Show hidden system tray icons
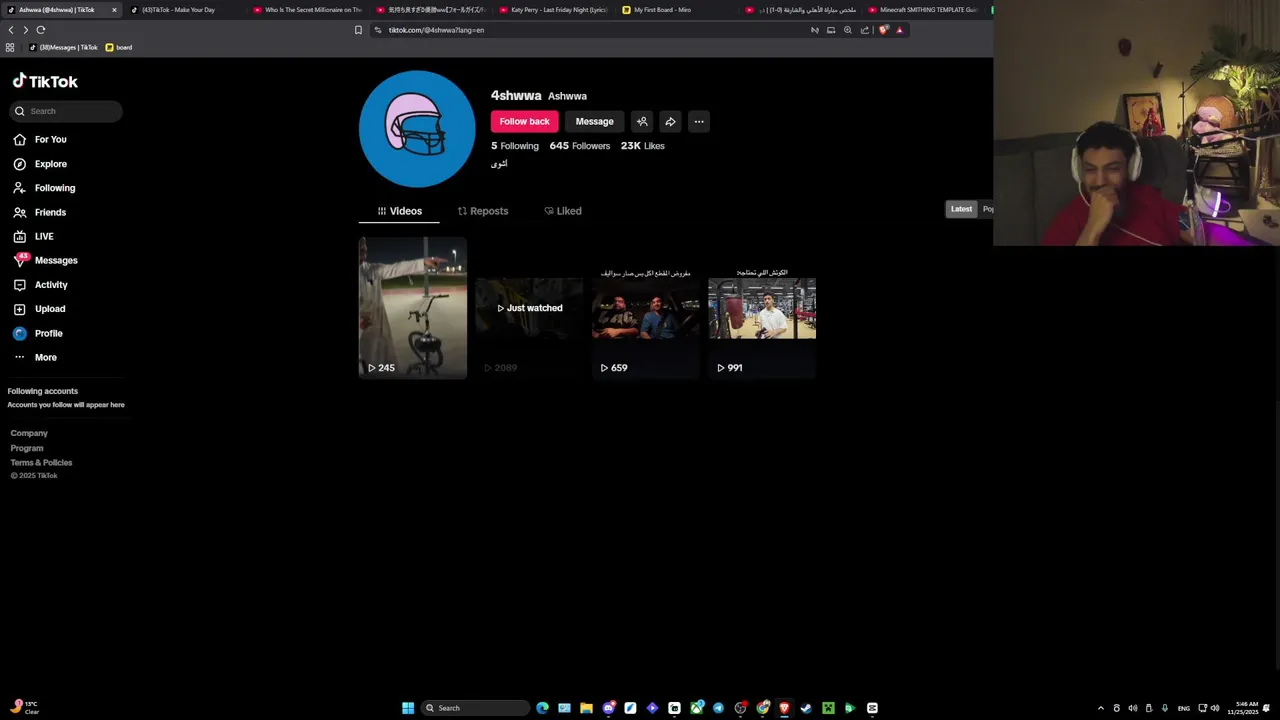Viewport: 1280px width, 720px height. coord(1101,708)
